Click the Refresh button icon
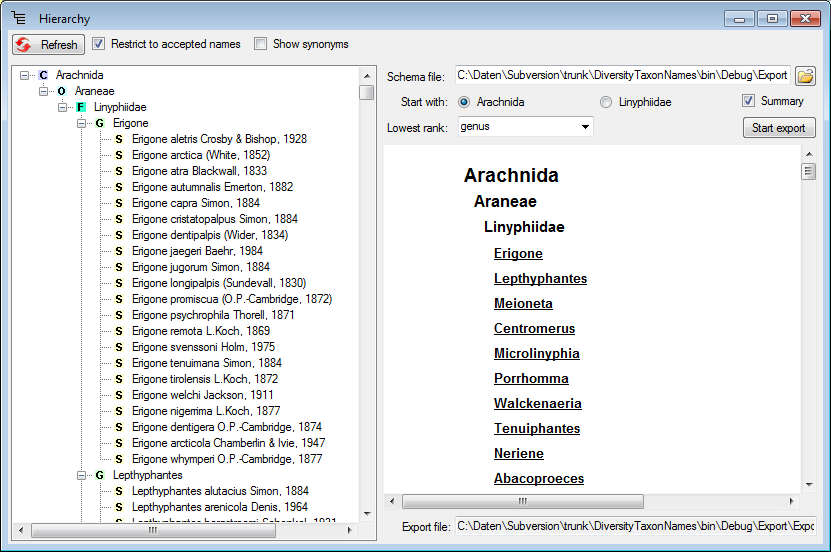The width and height of the screenshot is (831, 552). click(24, 44)
